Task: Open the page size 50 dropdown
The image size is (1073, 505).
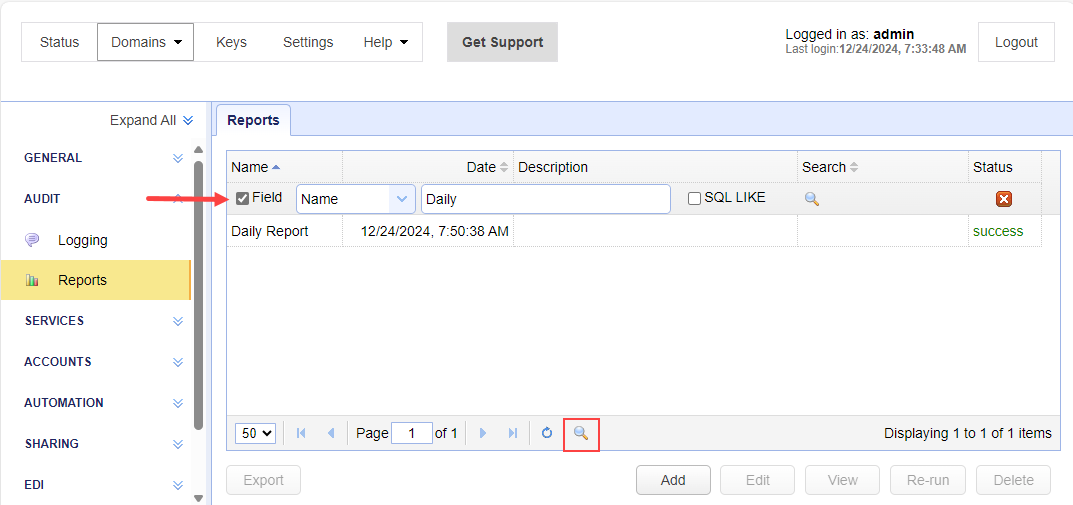Action: 256,433
